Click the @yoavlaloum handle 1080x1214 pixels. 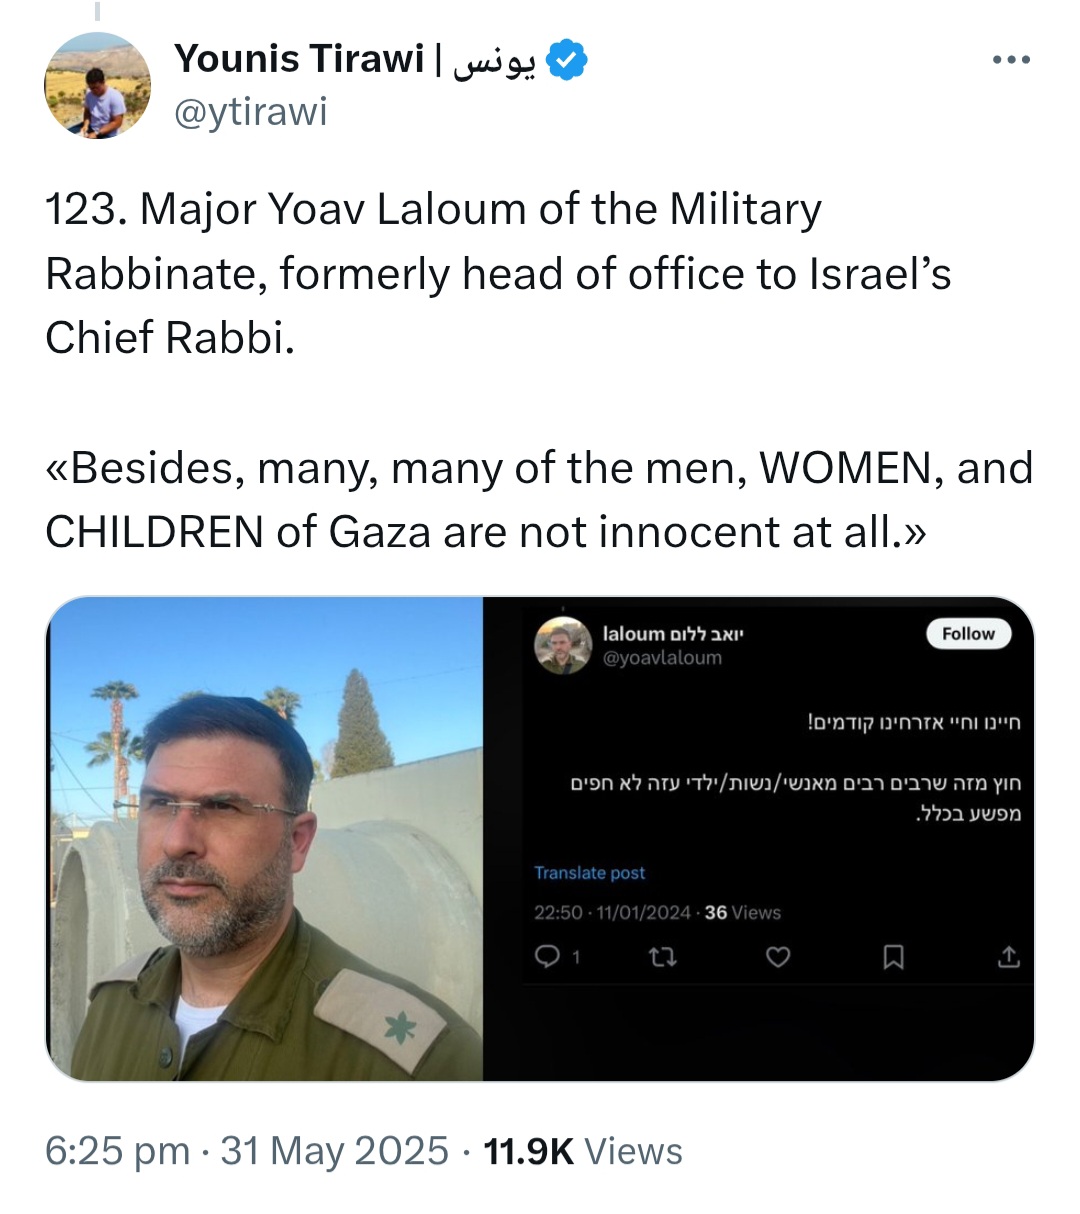(662, 658)
